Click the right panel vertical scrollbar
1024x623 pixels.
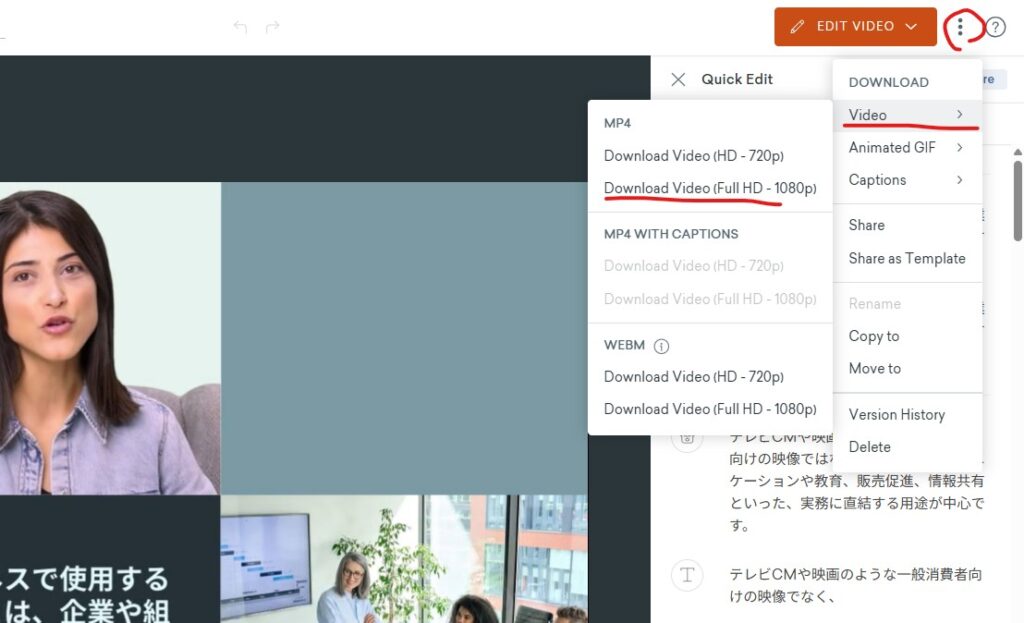click(x=1018, y=200)
